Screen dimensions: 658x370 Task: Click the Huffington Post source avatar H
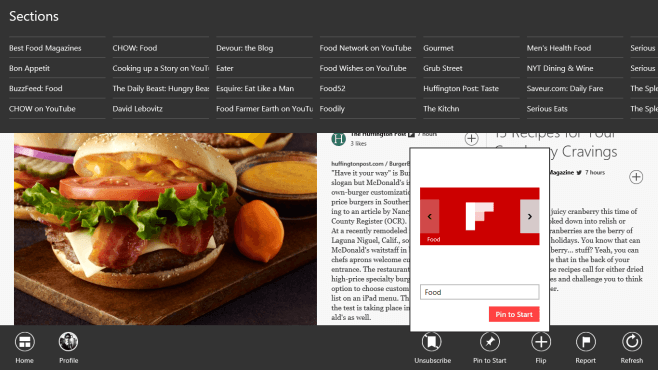click(x=338, y=139)
